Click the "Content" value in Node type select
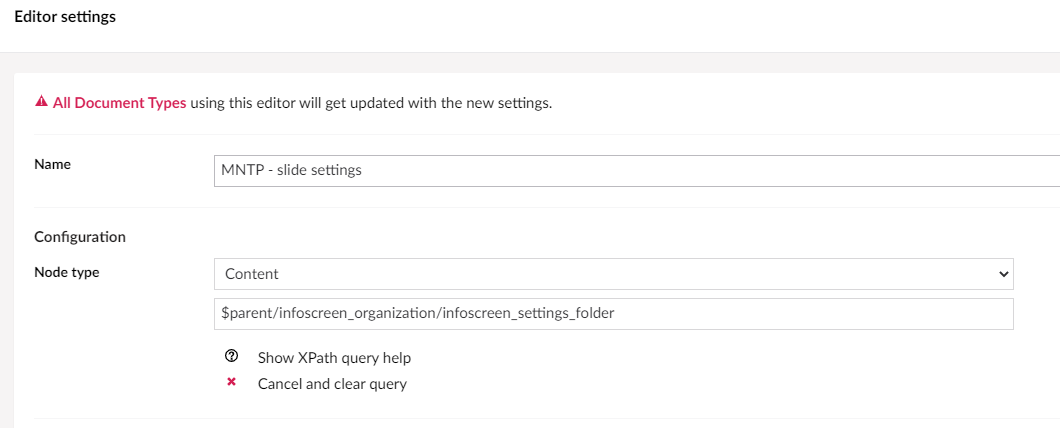 click(x=251, y=274)
